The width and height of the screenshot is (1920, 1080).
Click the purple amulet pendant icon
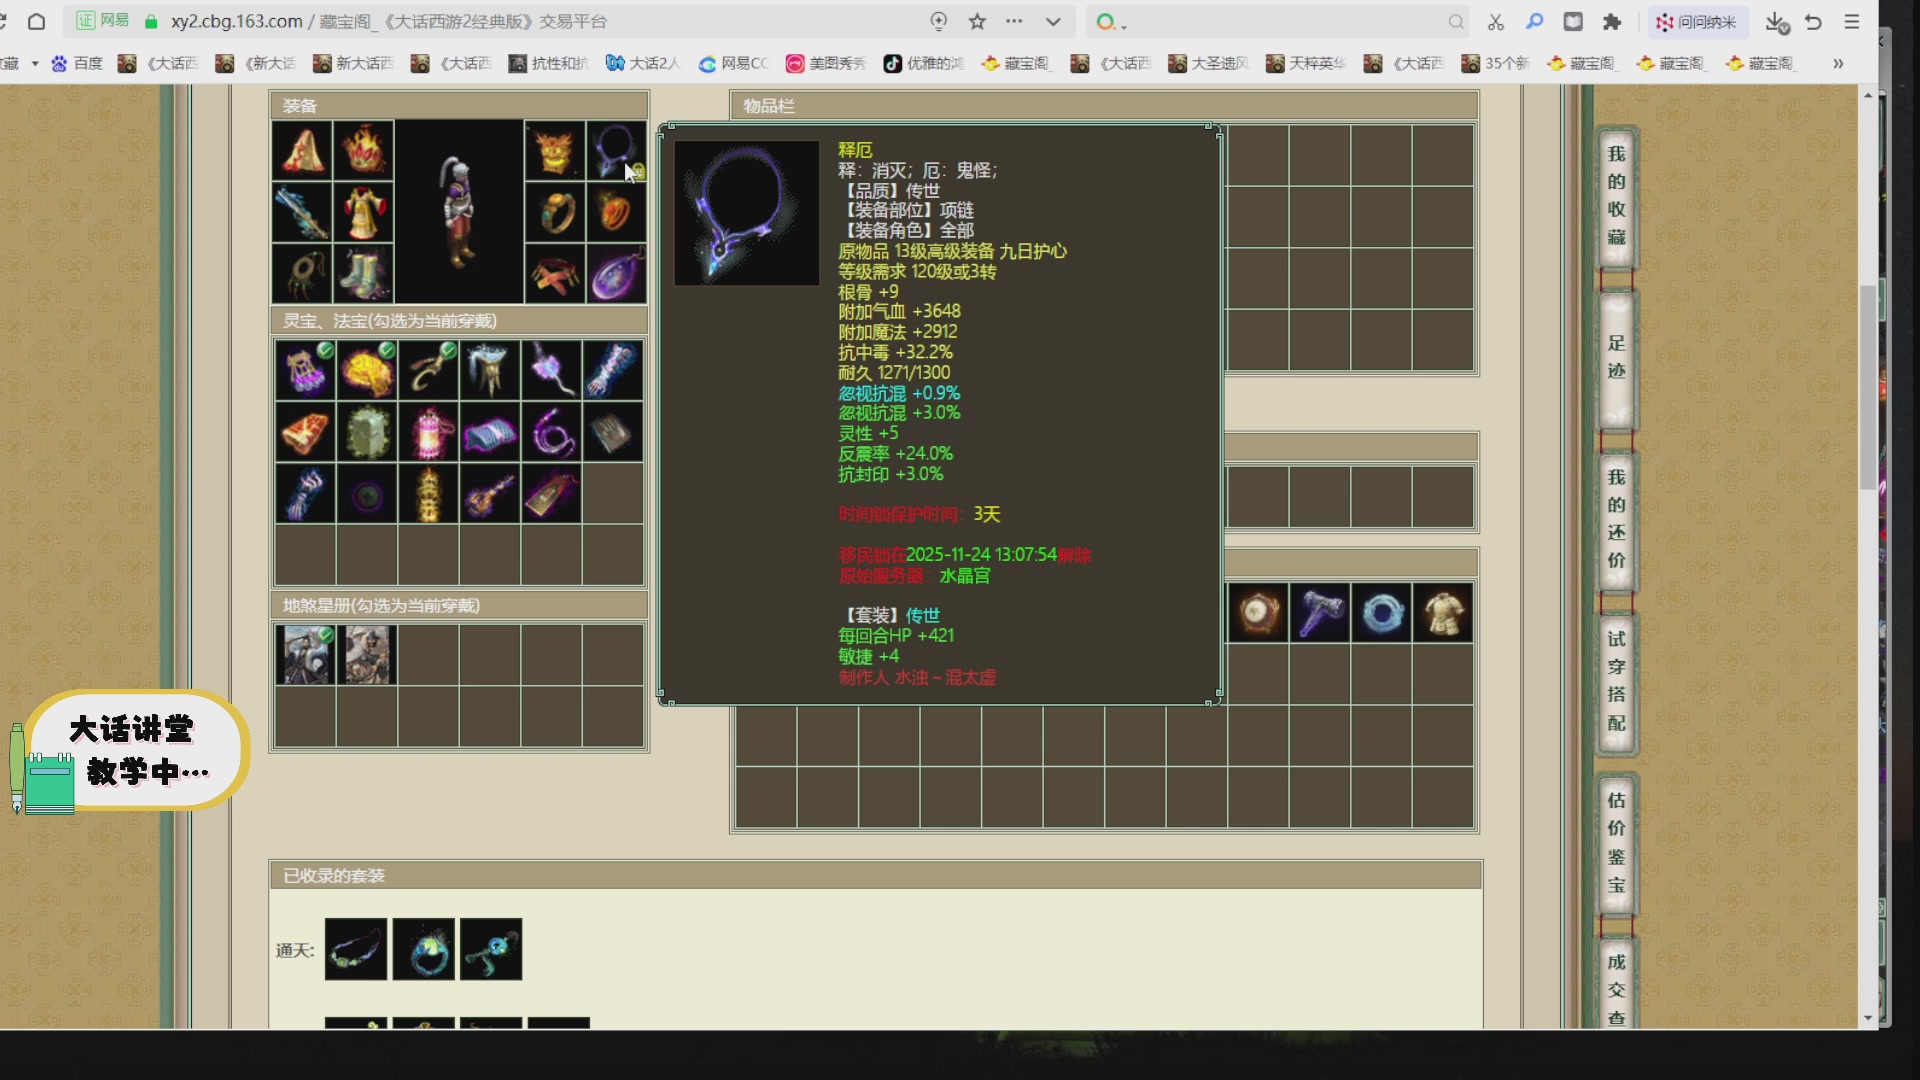pyautogui.click(x=616, y=273)
